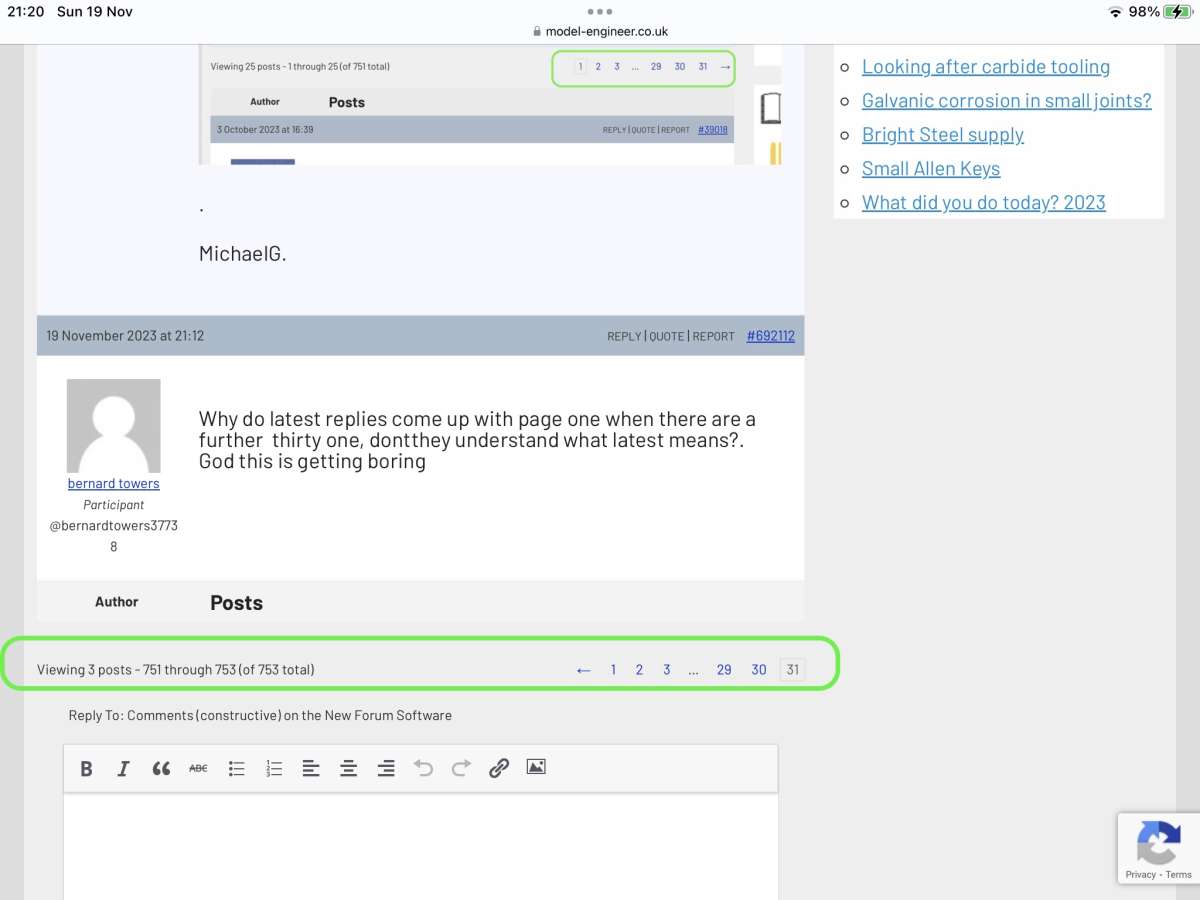The width and height of the screenshot is (1200, 900).
Task: Insert a bulleted list
Action: point(236,768)
